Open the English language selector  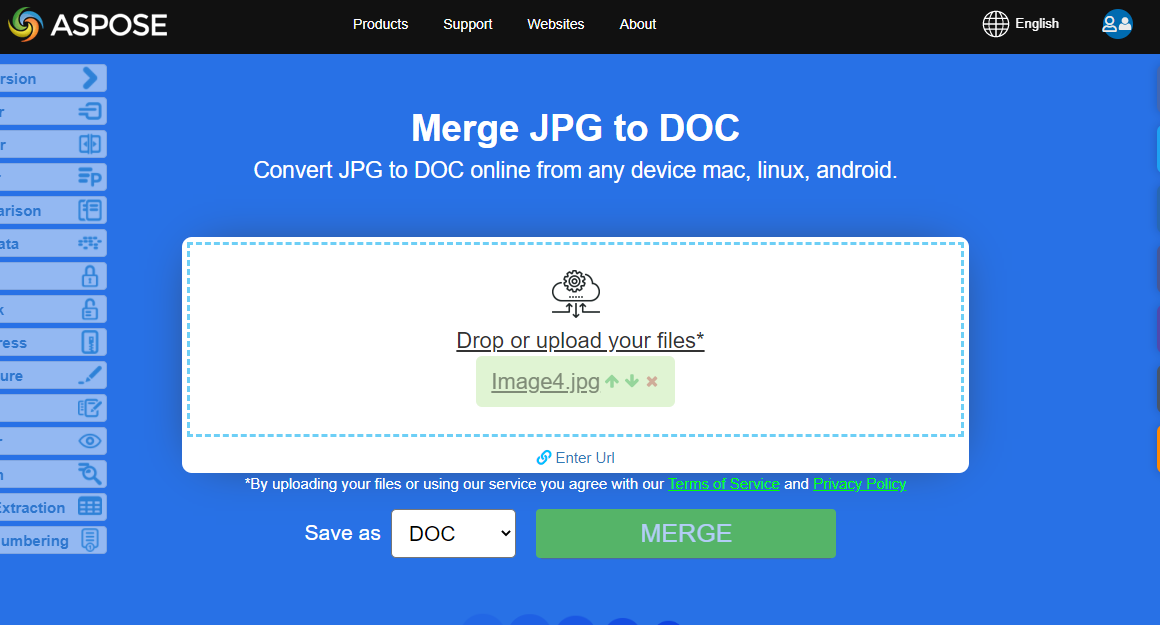(x=1021, y=23)
